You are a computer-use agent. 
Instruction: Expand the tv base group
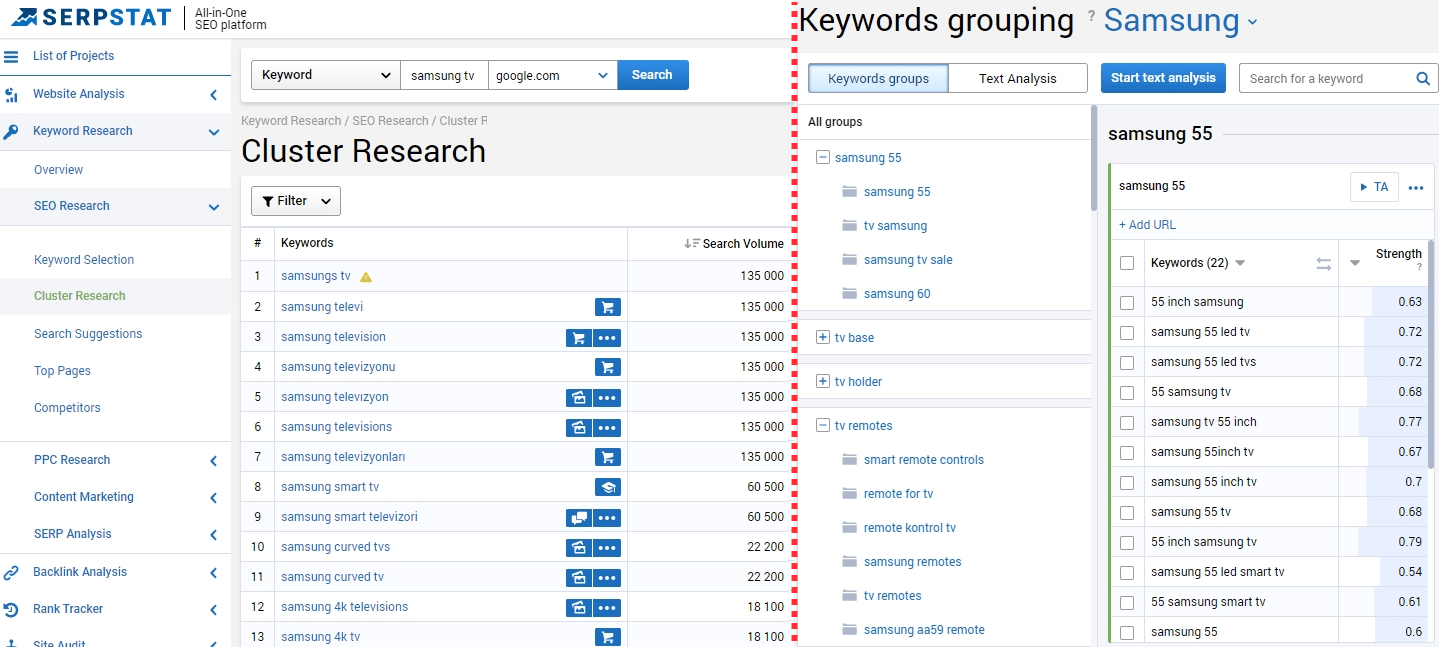[x=823, y=338]
